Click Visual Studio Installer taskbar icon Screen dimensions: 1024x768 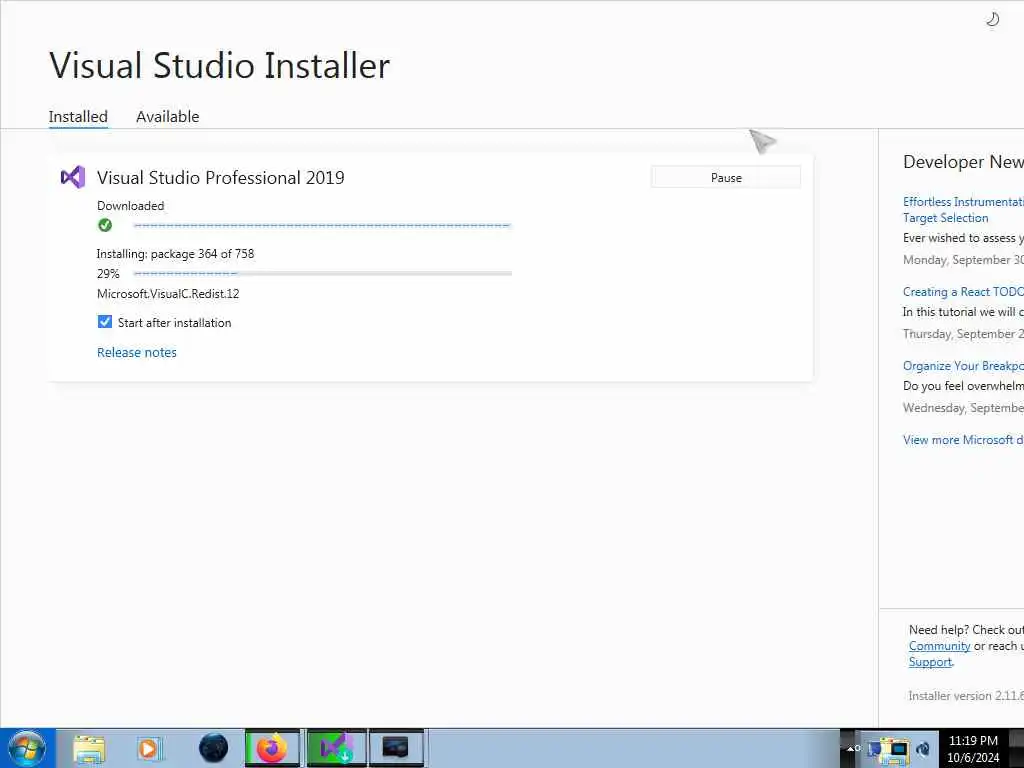click(336, 748)
